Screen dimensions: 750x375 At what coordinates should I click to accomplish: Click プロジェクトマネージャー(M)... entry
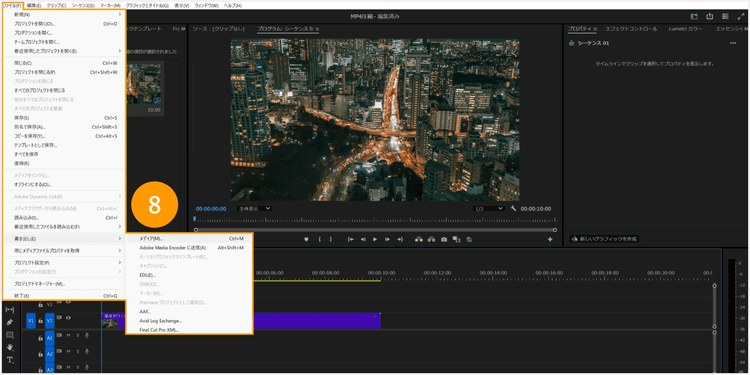click(x=65, y=284)
